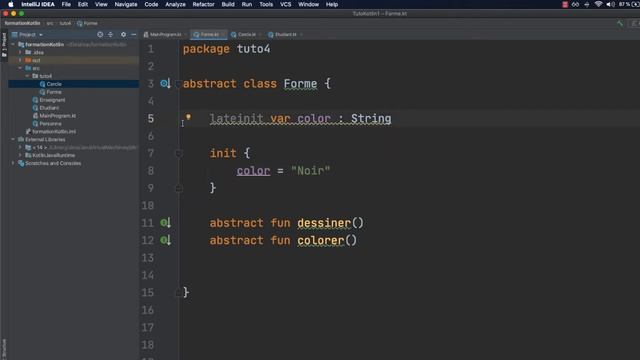Image resolution: width=640 pixels, height=360 pixels.
Task: Toggle the Structure tool window side tab
Action: tap(4, 348)
